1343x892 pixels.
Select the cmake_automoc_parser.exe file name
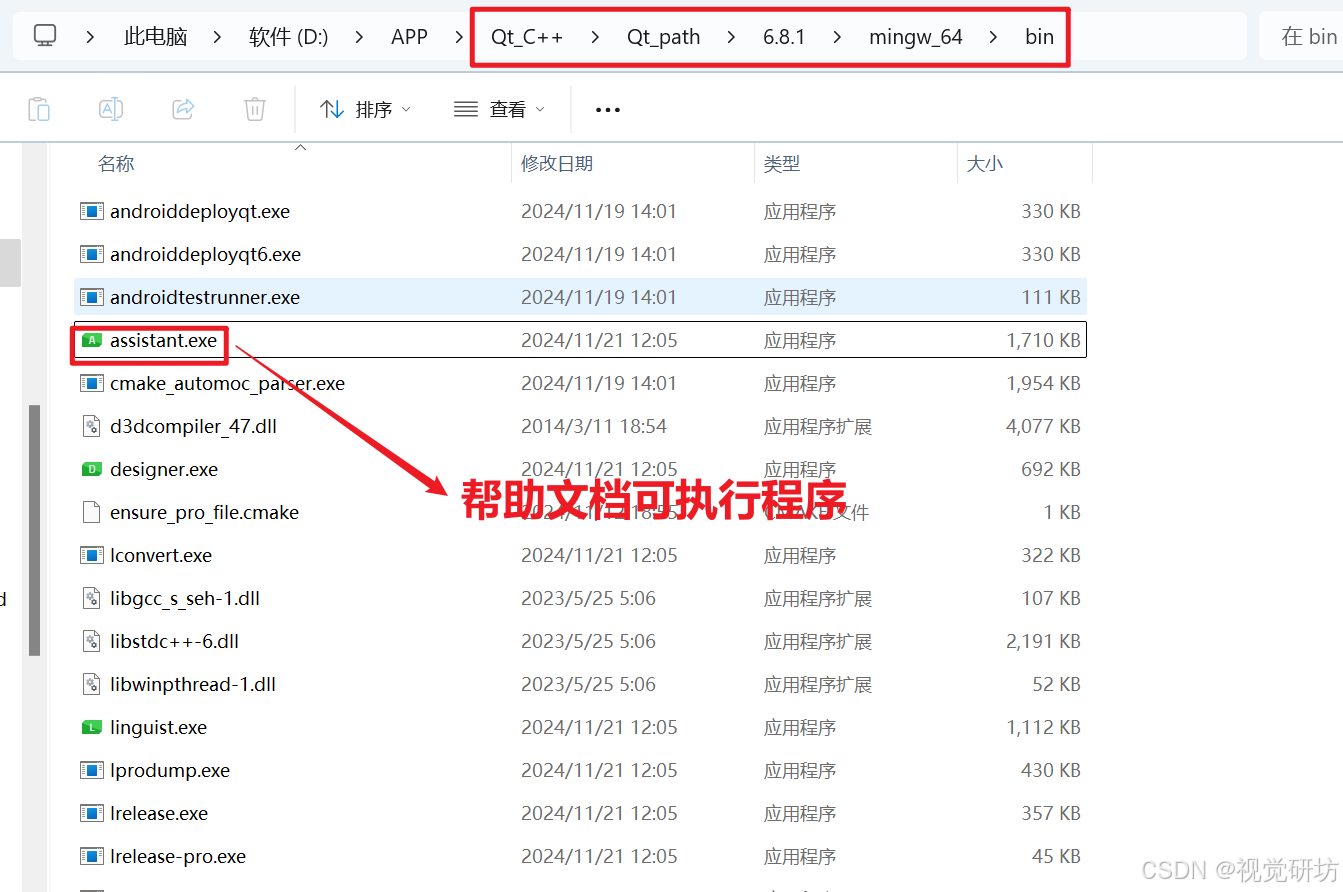(227, 383)
